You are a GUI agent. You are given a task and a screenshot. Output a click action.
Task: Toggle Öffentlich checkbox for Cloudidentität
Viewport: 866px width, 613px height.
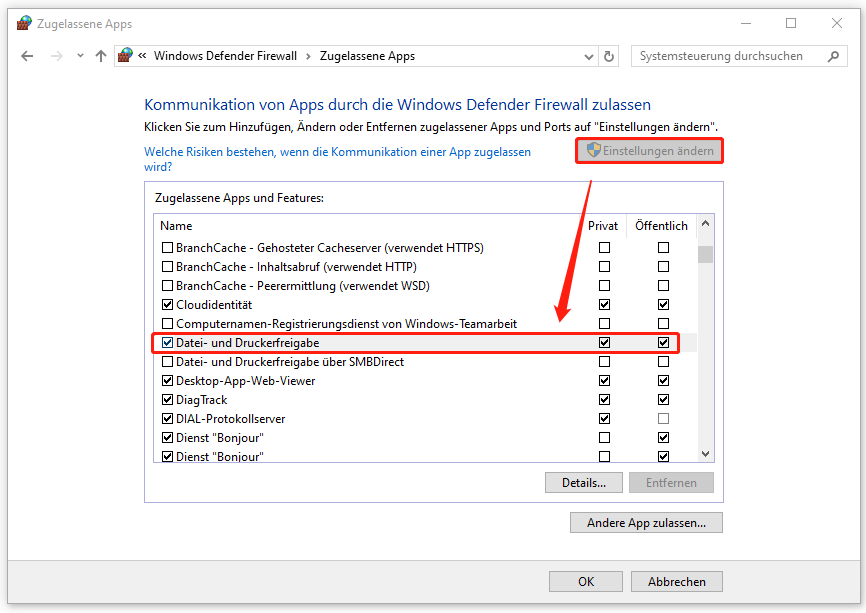point(663,304)
